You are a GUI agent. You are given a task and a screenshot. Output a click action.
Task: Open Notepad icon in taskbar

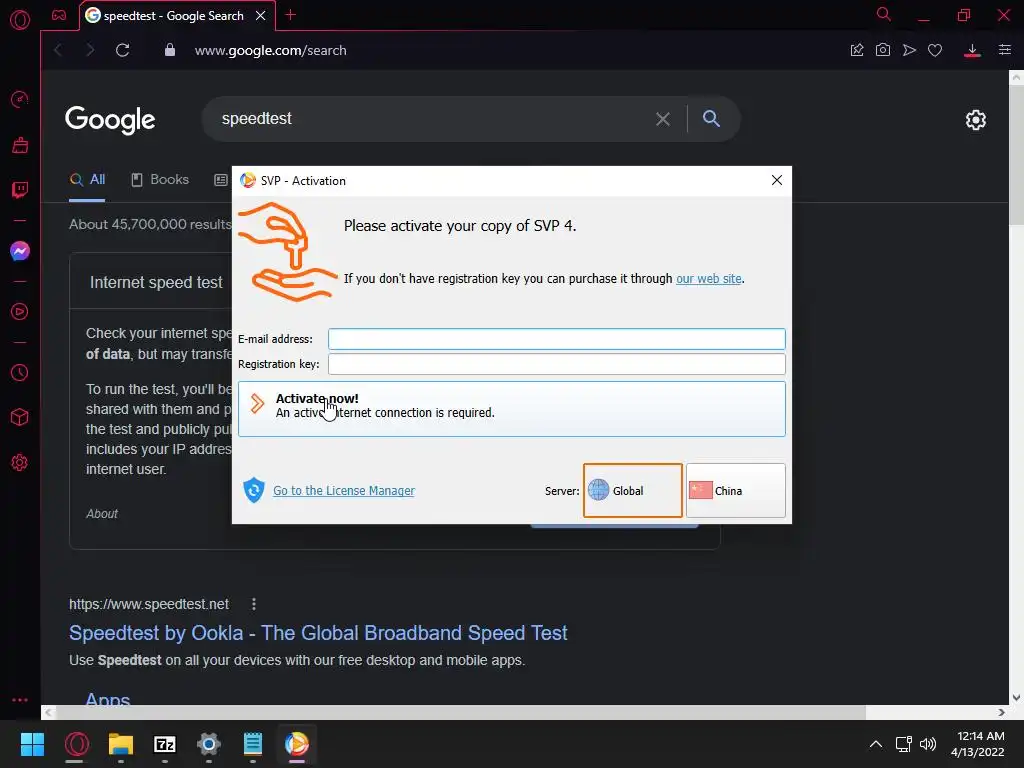(253, 744)
